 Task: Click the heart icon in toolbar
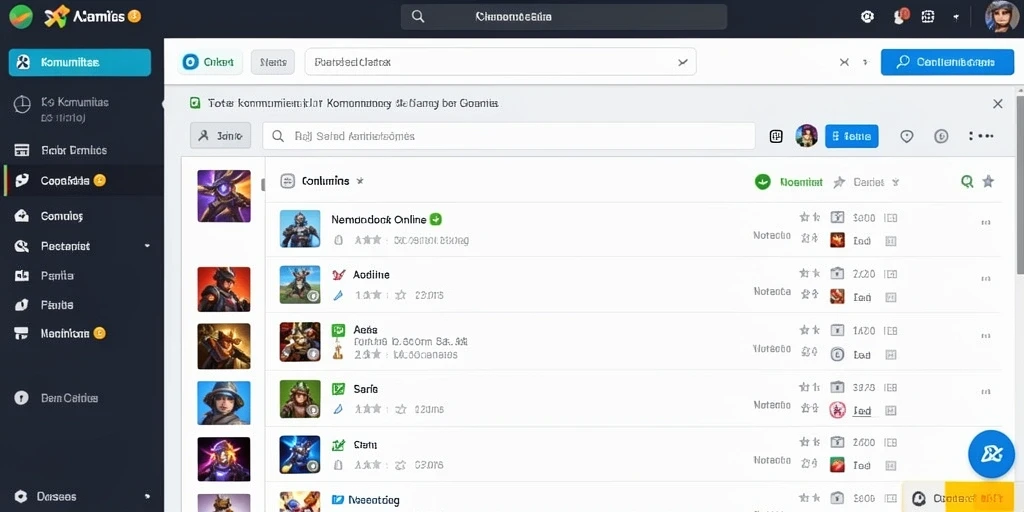(x=906, y=136)
